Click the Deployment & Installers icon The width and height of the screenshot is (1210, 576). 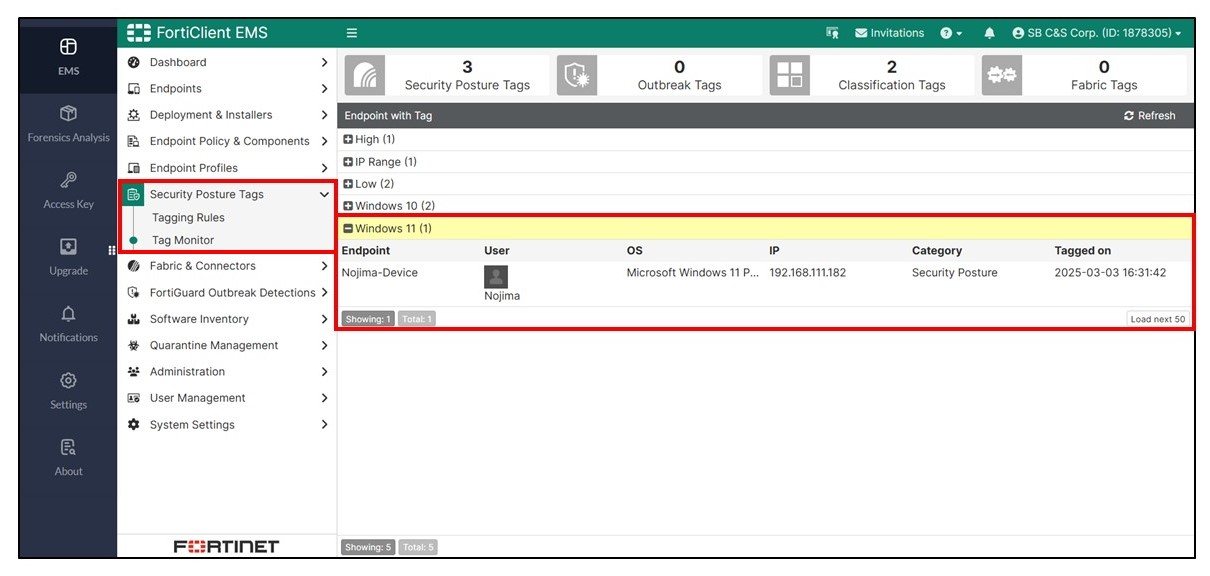click(x=133, y=115)
